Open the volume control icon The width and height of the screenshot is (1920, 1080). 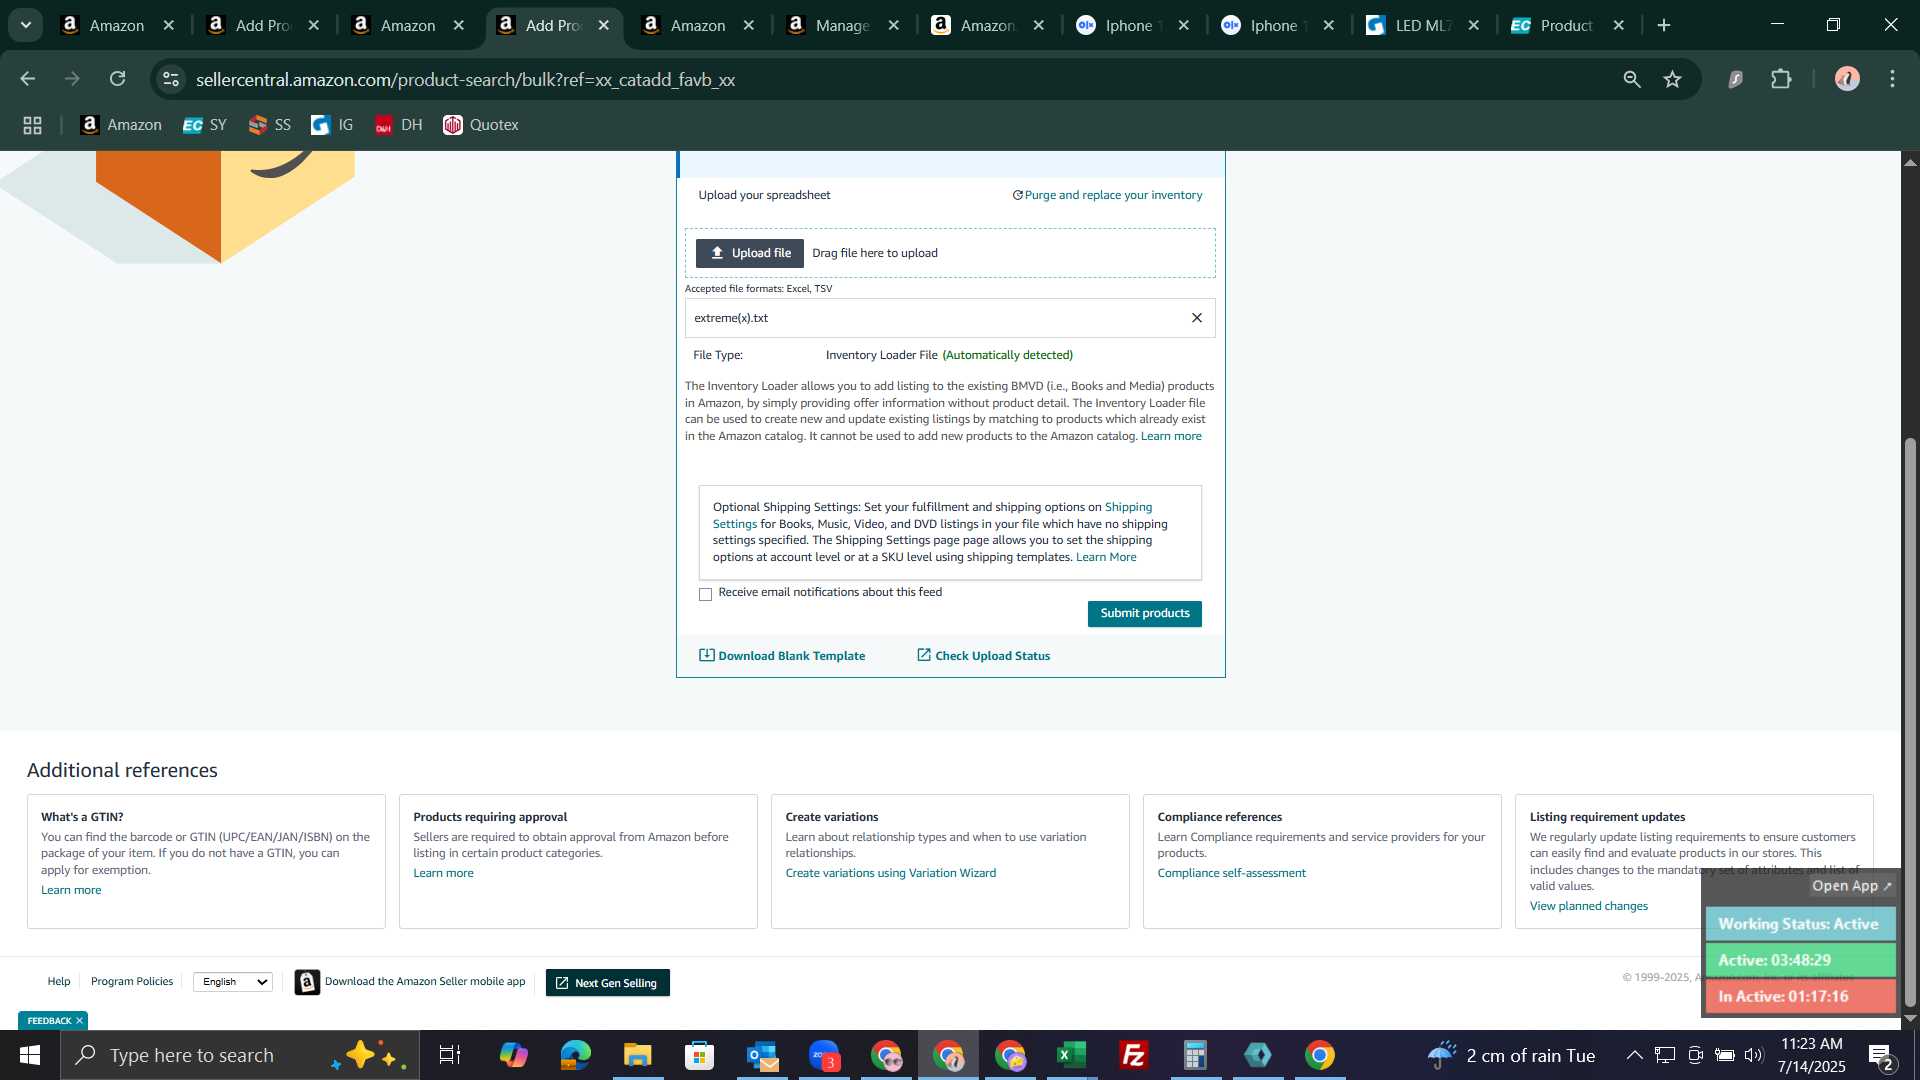1753,1055
